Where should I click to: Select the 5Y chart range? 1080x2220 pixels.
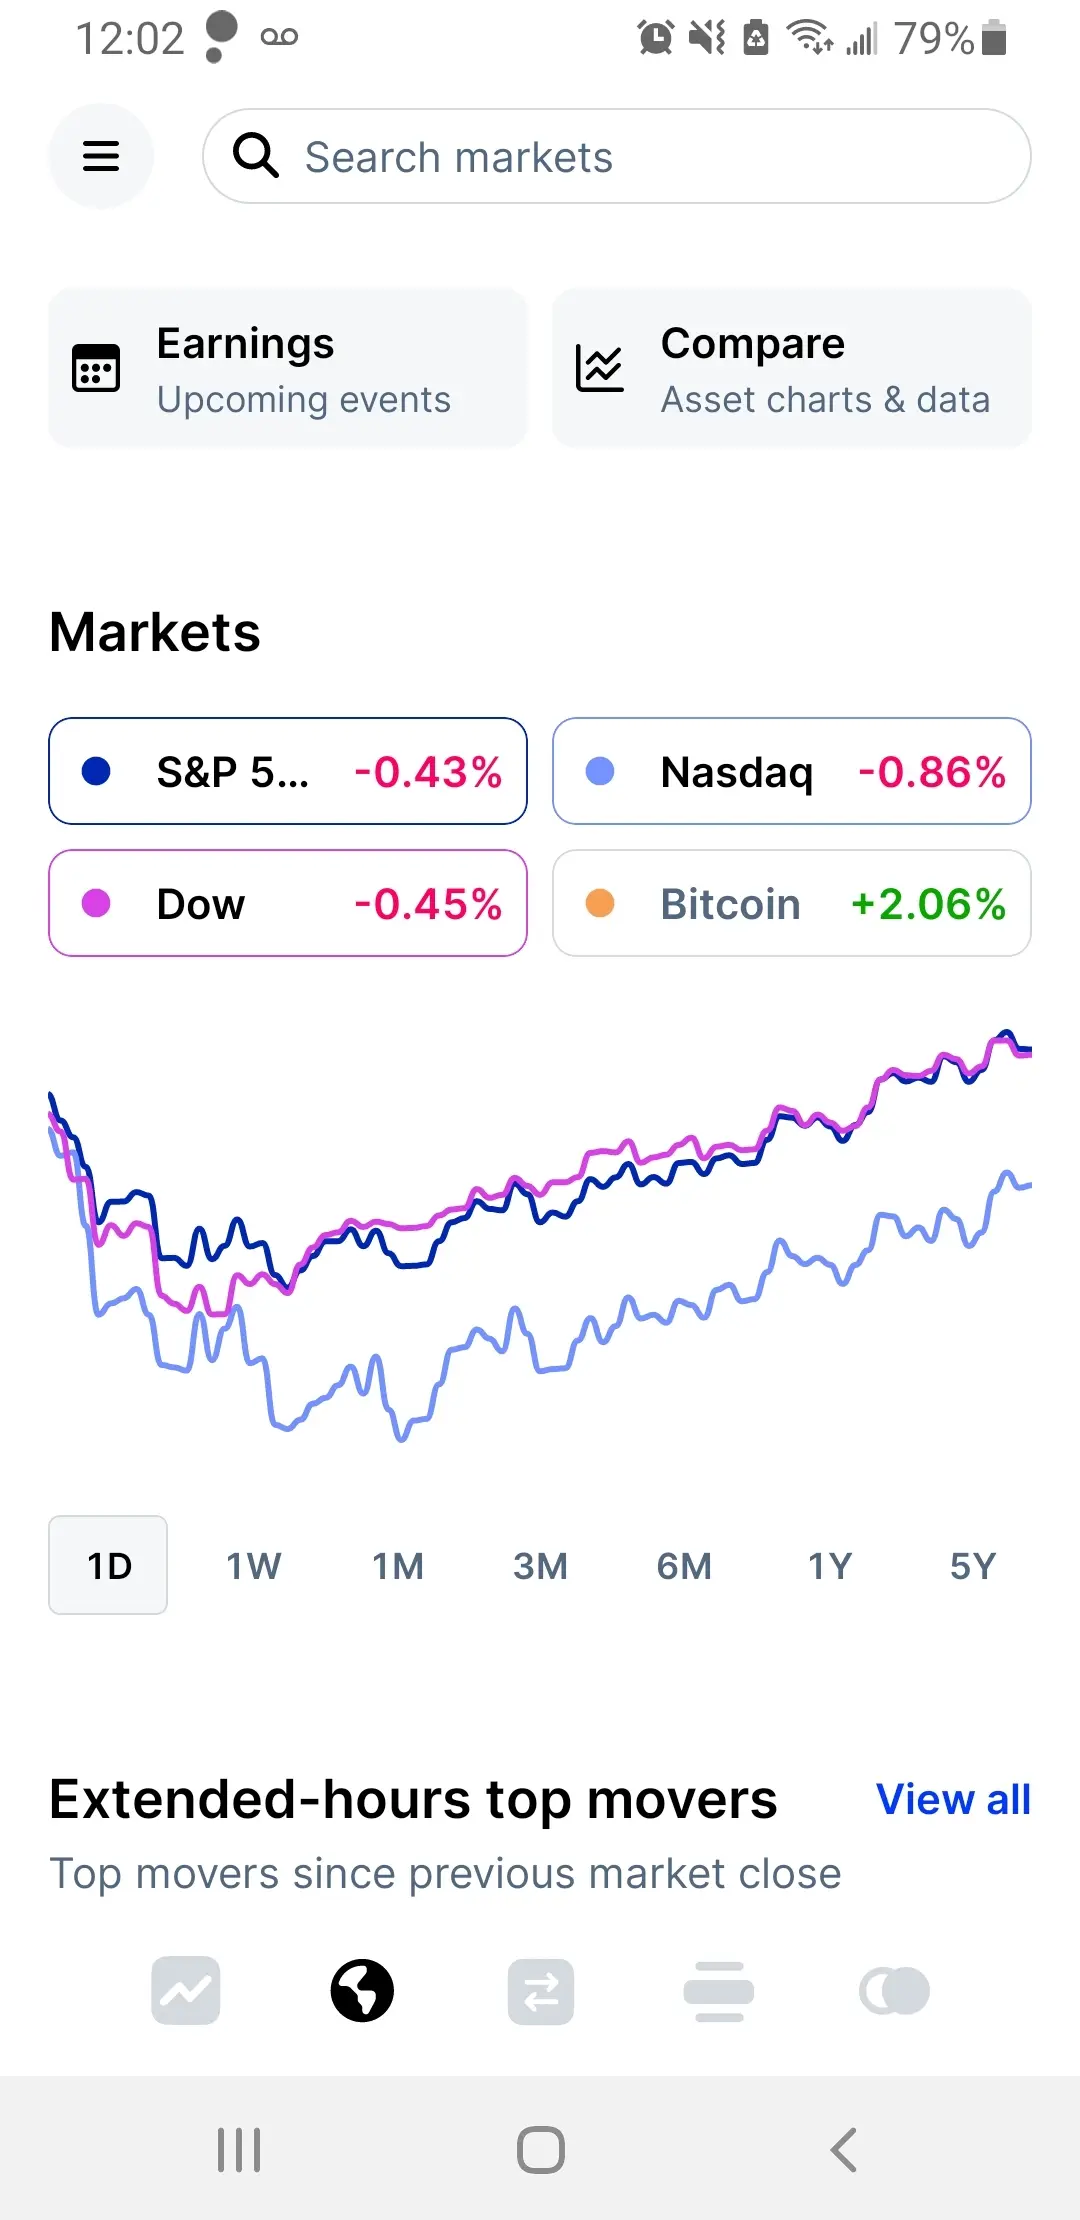[972, 1565]
